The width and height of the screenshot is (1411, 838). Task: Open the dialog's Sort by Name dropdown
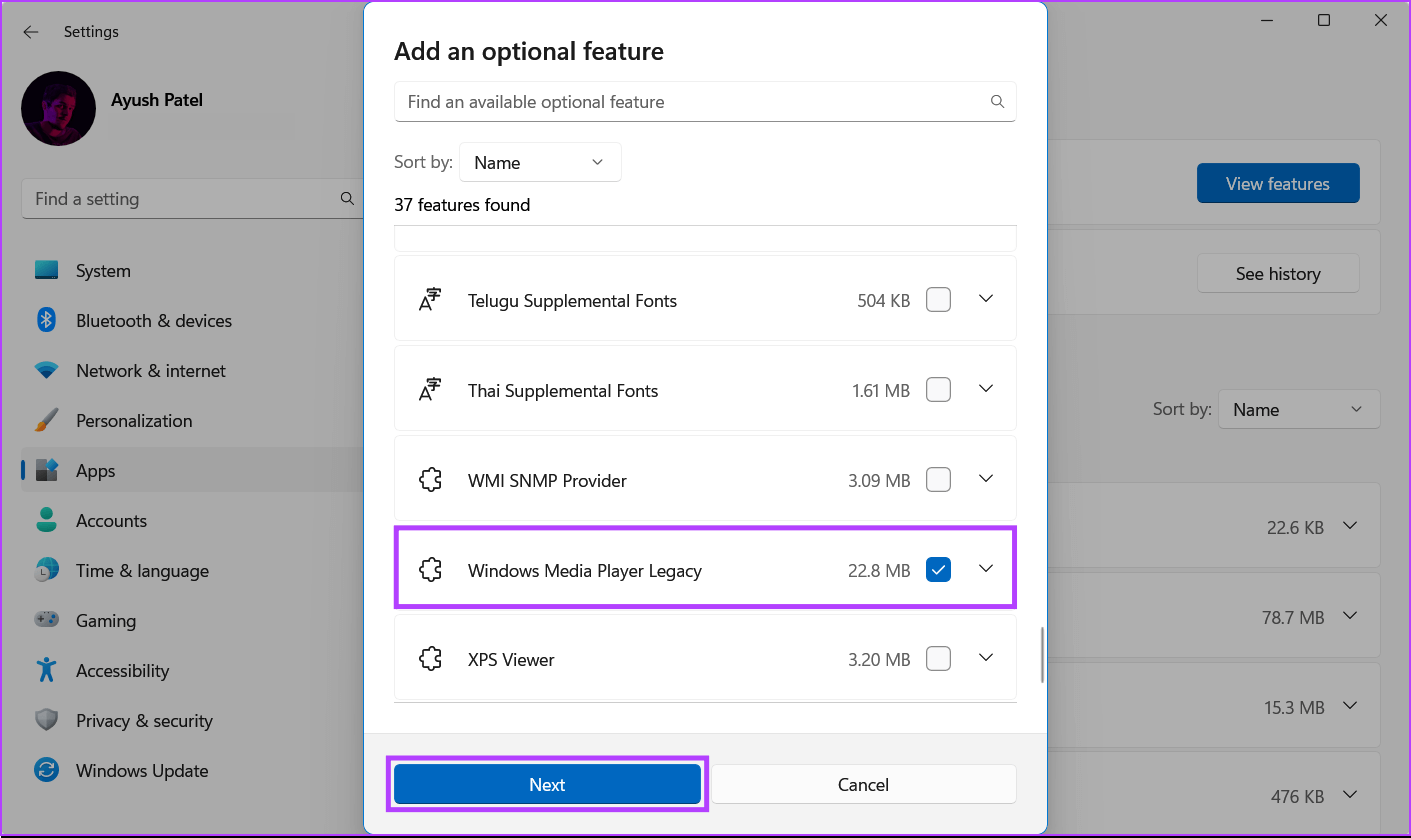coord(540,162)
